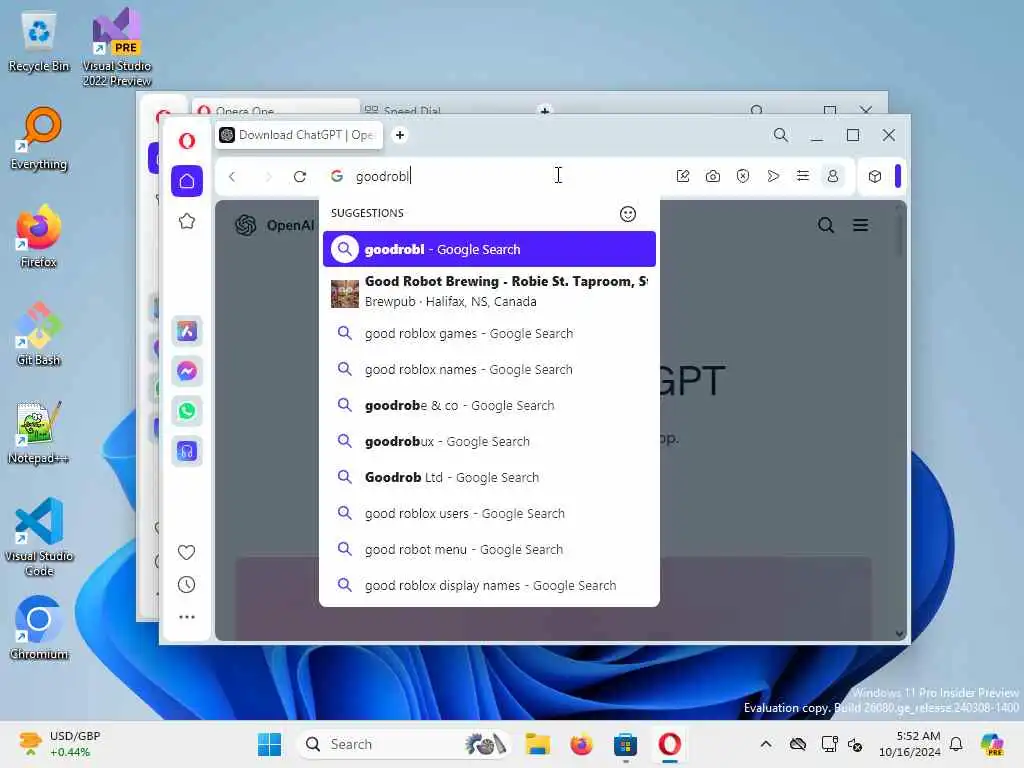Viewport: 1024px width, 768px height.
Task: Open Aria AI star icon in sidebar
Action: click(187, 221)
